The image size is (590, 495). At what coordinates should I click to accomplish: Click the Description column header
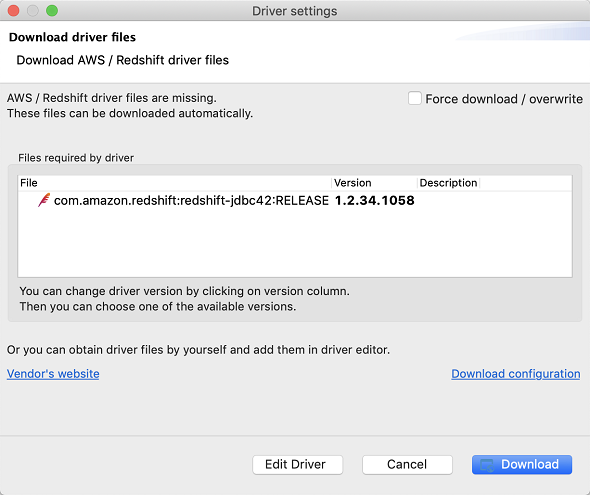(x=448, y=183)
